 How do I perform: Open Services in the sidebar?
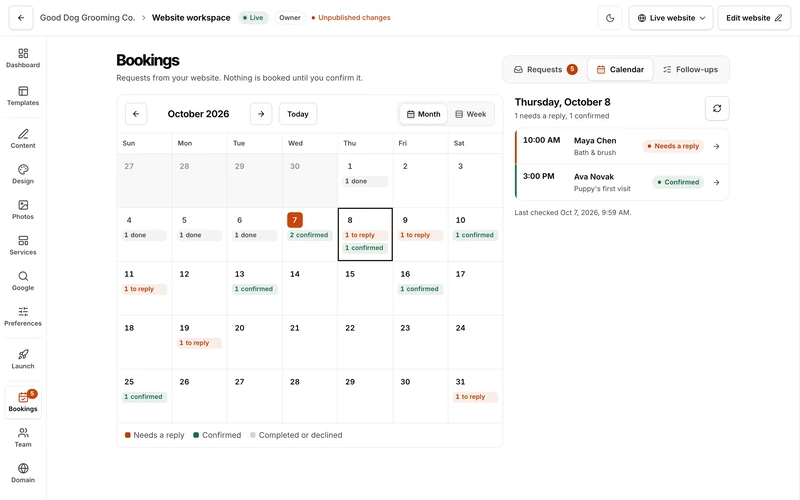point(23,245)
